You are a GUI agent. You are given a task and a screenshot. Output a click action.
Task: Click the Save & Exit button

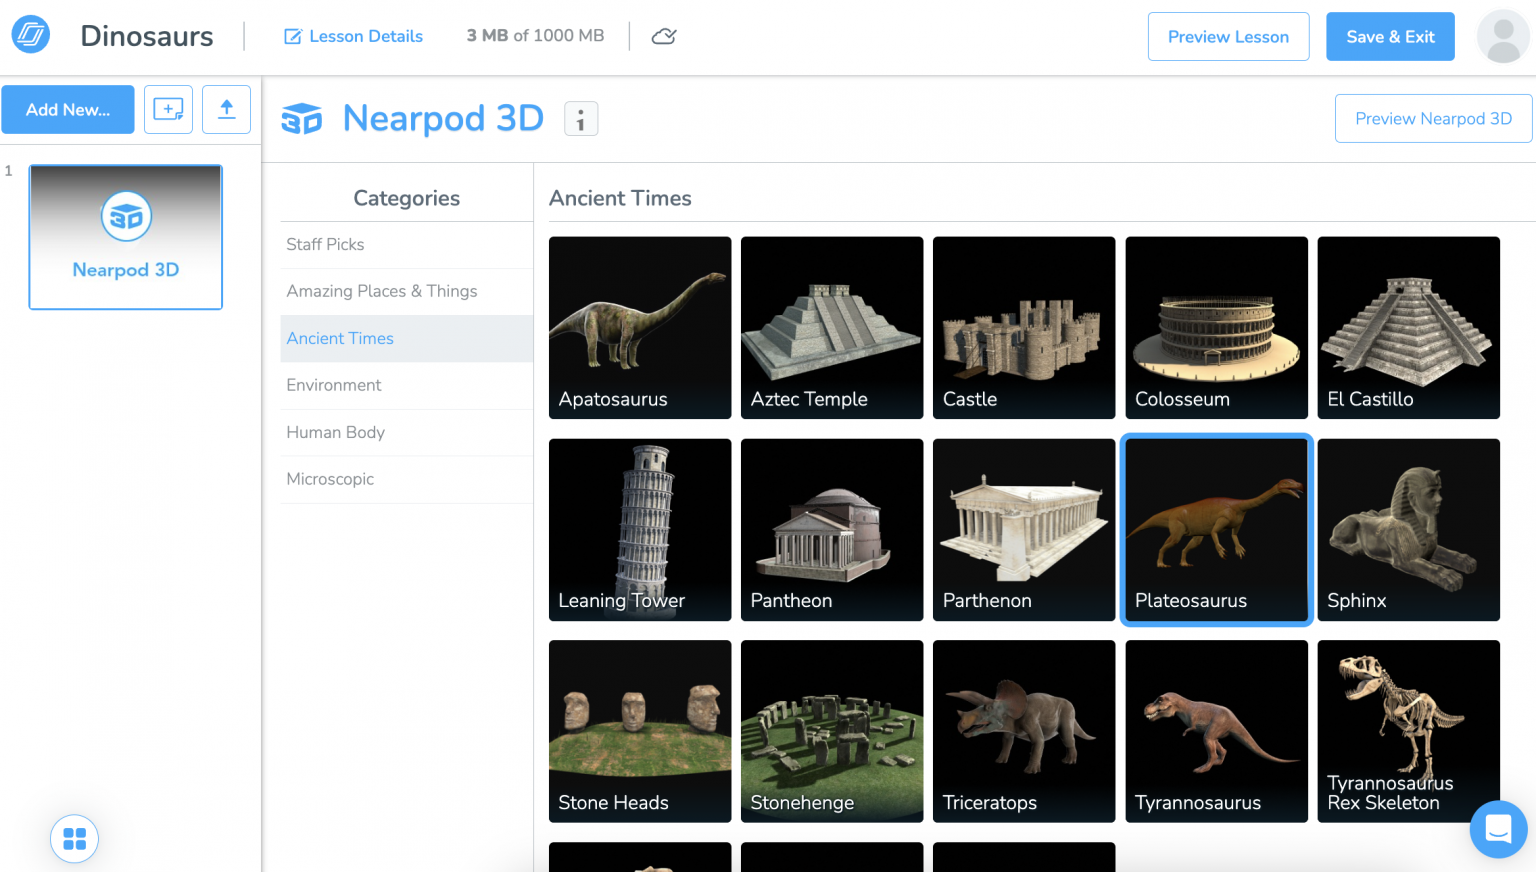[x=1390, y=36]
